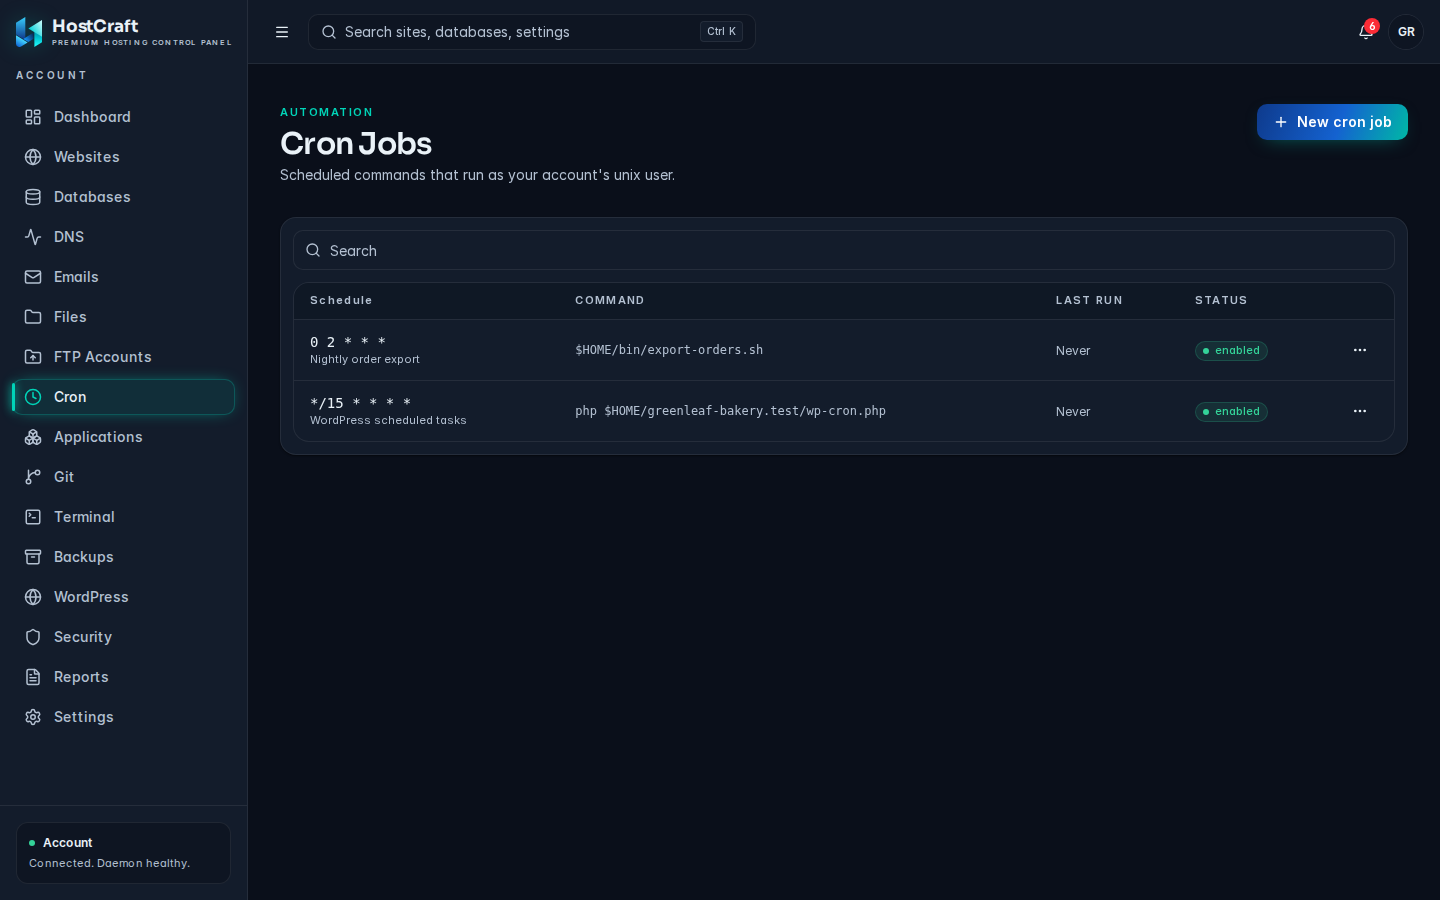Click the '0 2 * * *' schedule expression
This screenshot has height=900, width=1440.
[x=348, y=342]
